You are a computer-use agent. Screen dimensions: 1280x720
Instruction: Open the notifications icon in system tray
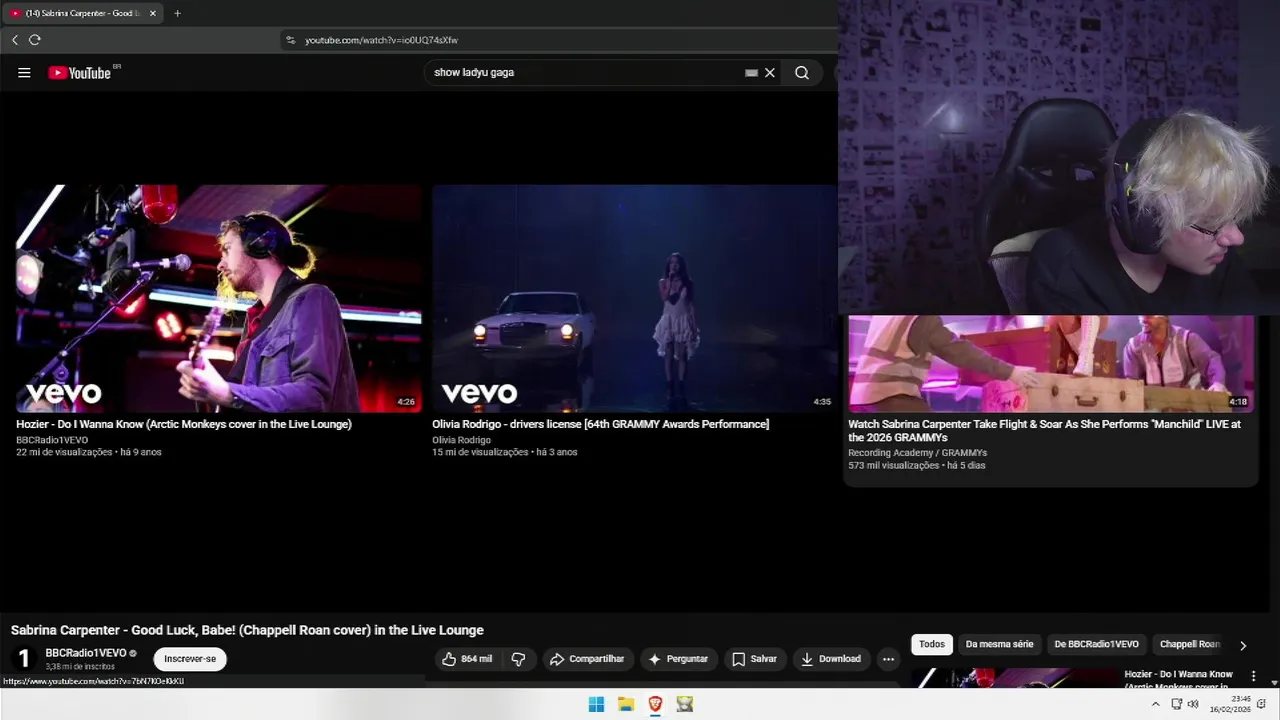1262,704
